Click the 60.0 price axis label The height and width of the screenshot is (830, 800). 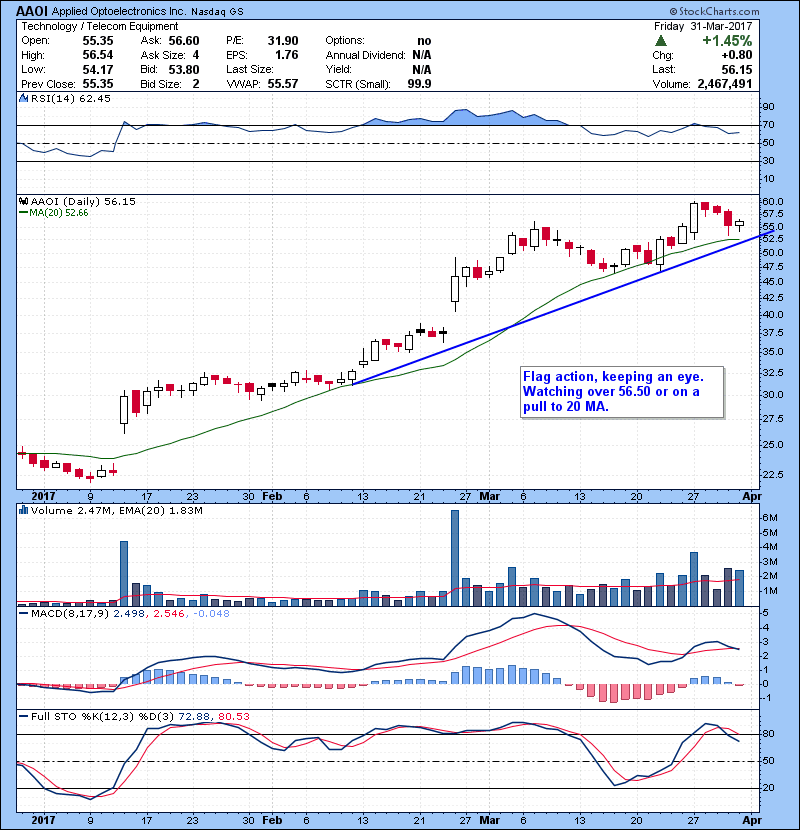coord(772,202)
